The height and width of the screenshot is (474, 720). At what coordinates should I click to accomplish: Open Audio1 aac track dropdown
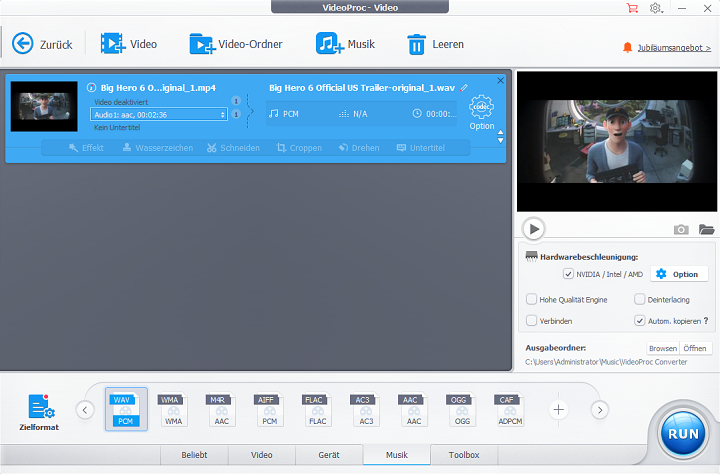pyautogui.click(x=159, y=115)
